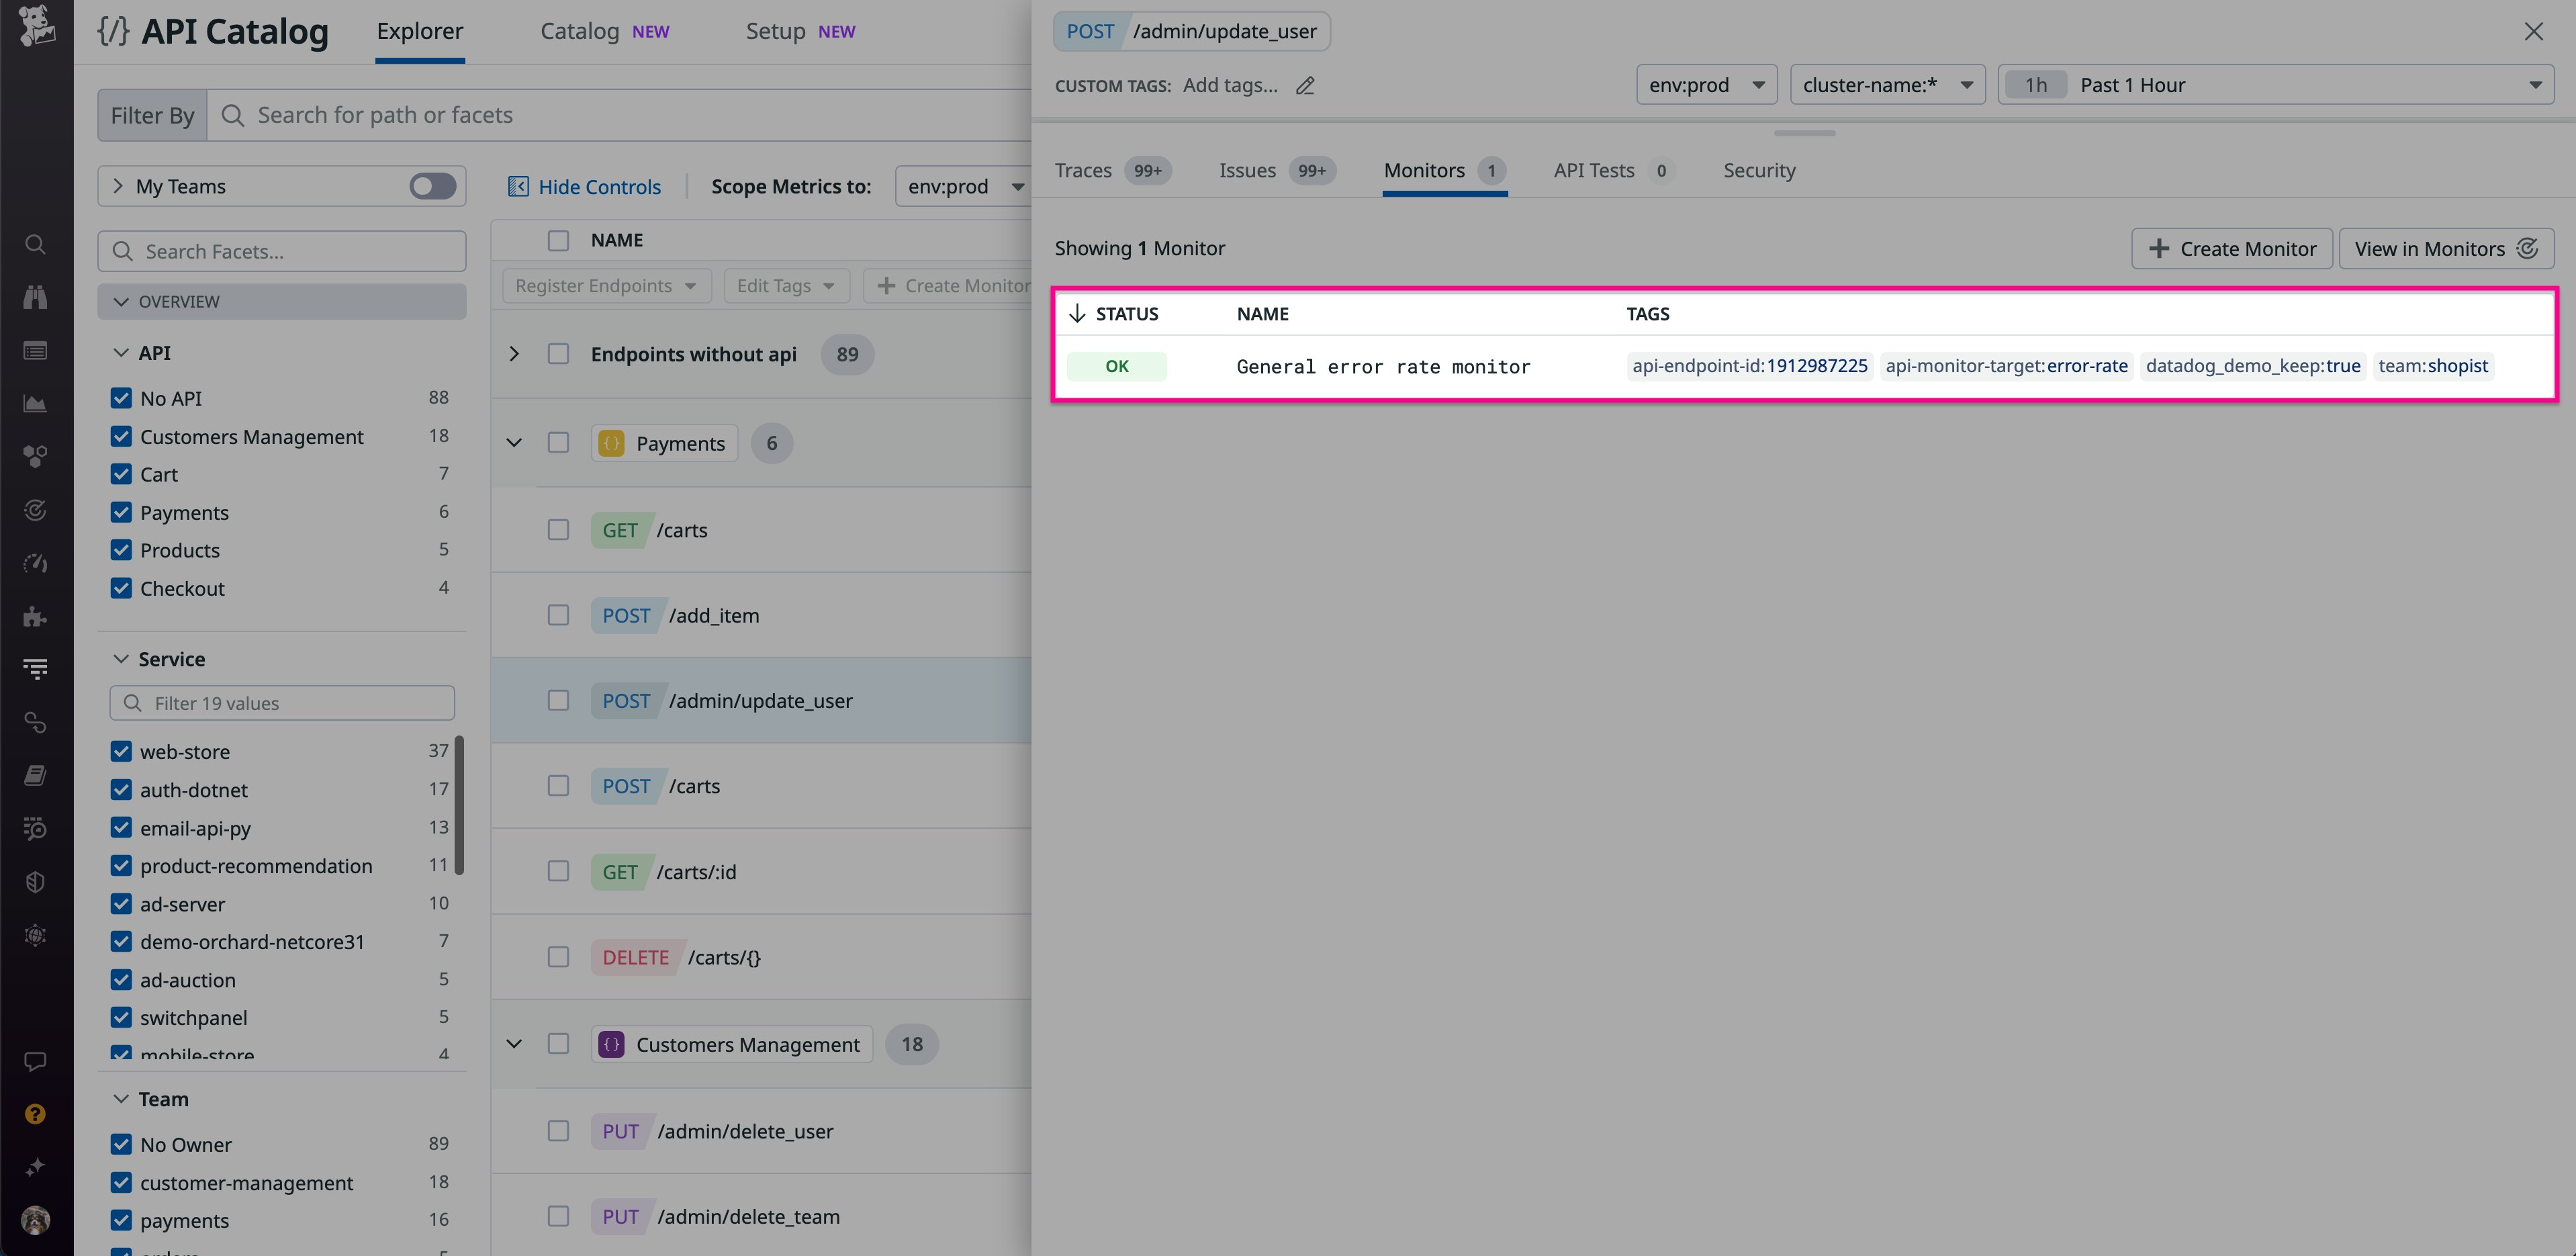Viewport: 2576px width, 1256px height.
Task: Click the Hide Controls panel icon
Action: (x=518, y=187)
